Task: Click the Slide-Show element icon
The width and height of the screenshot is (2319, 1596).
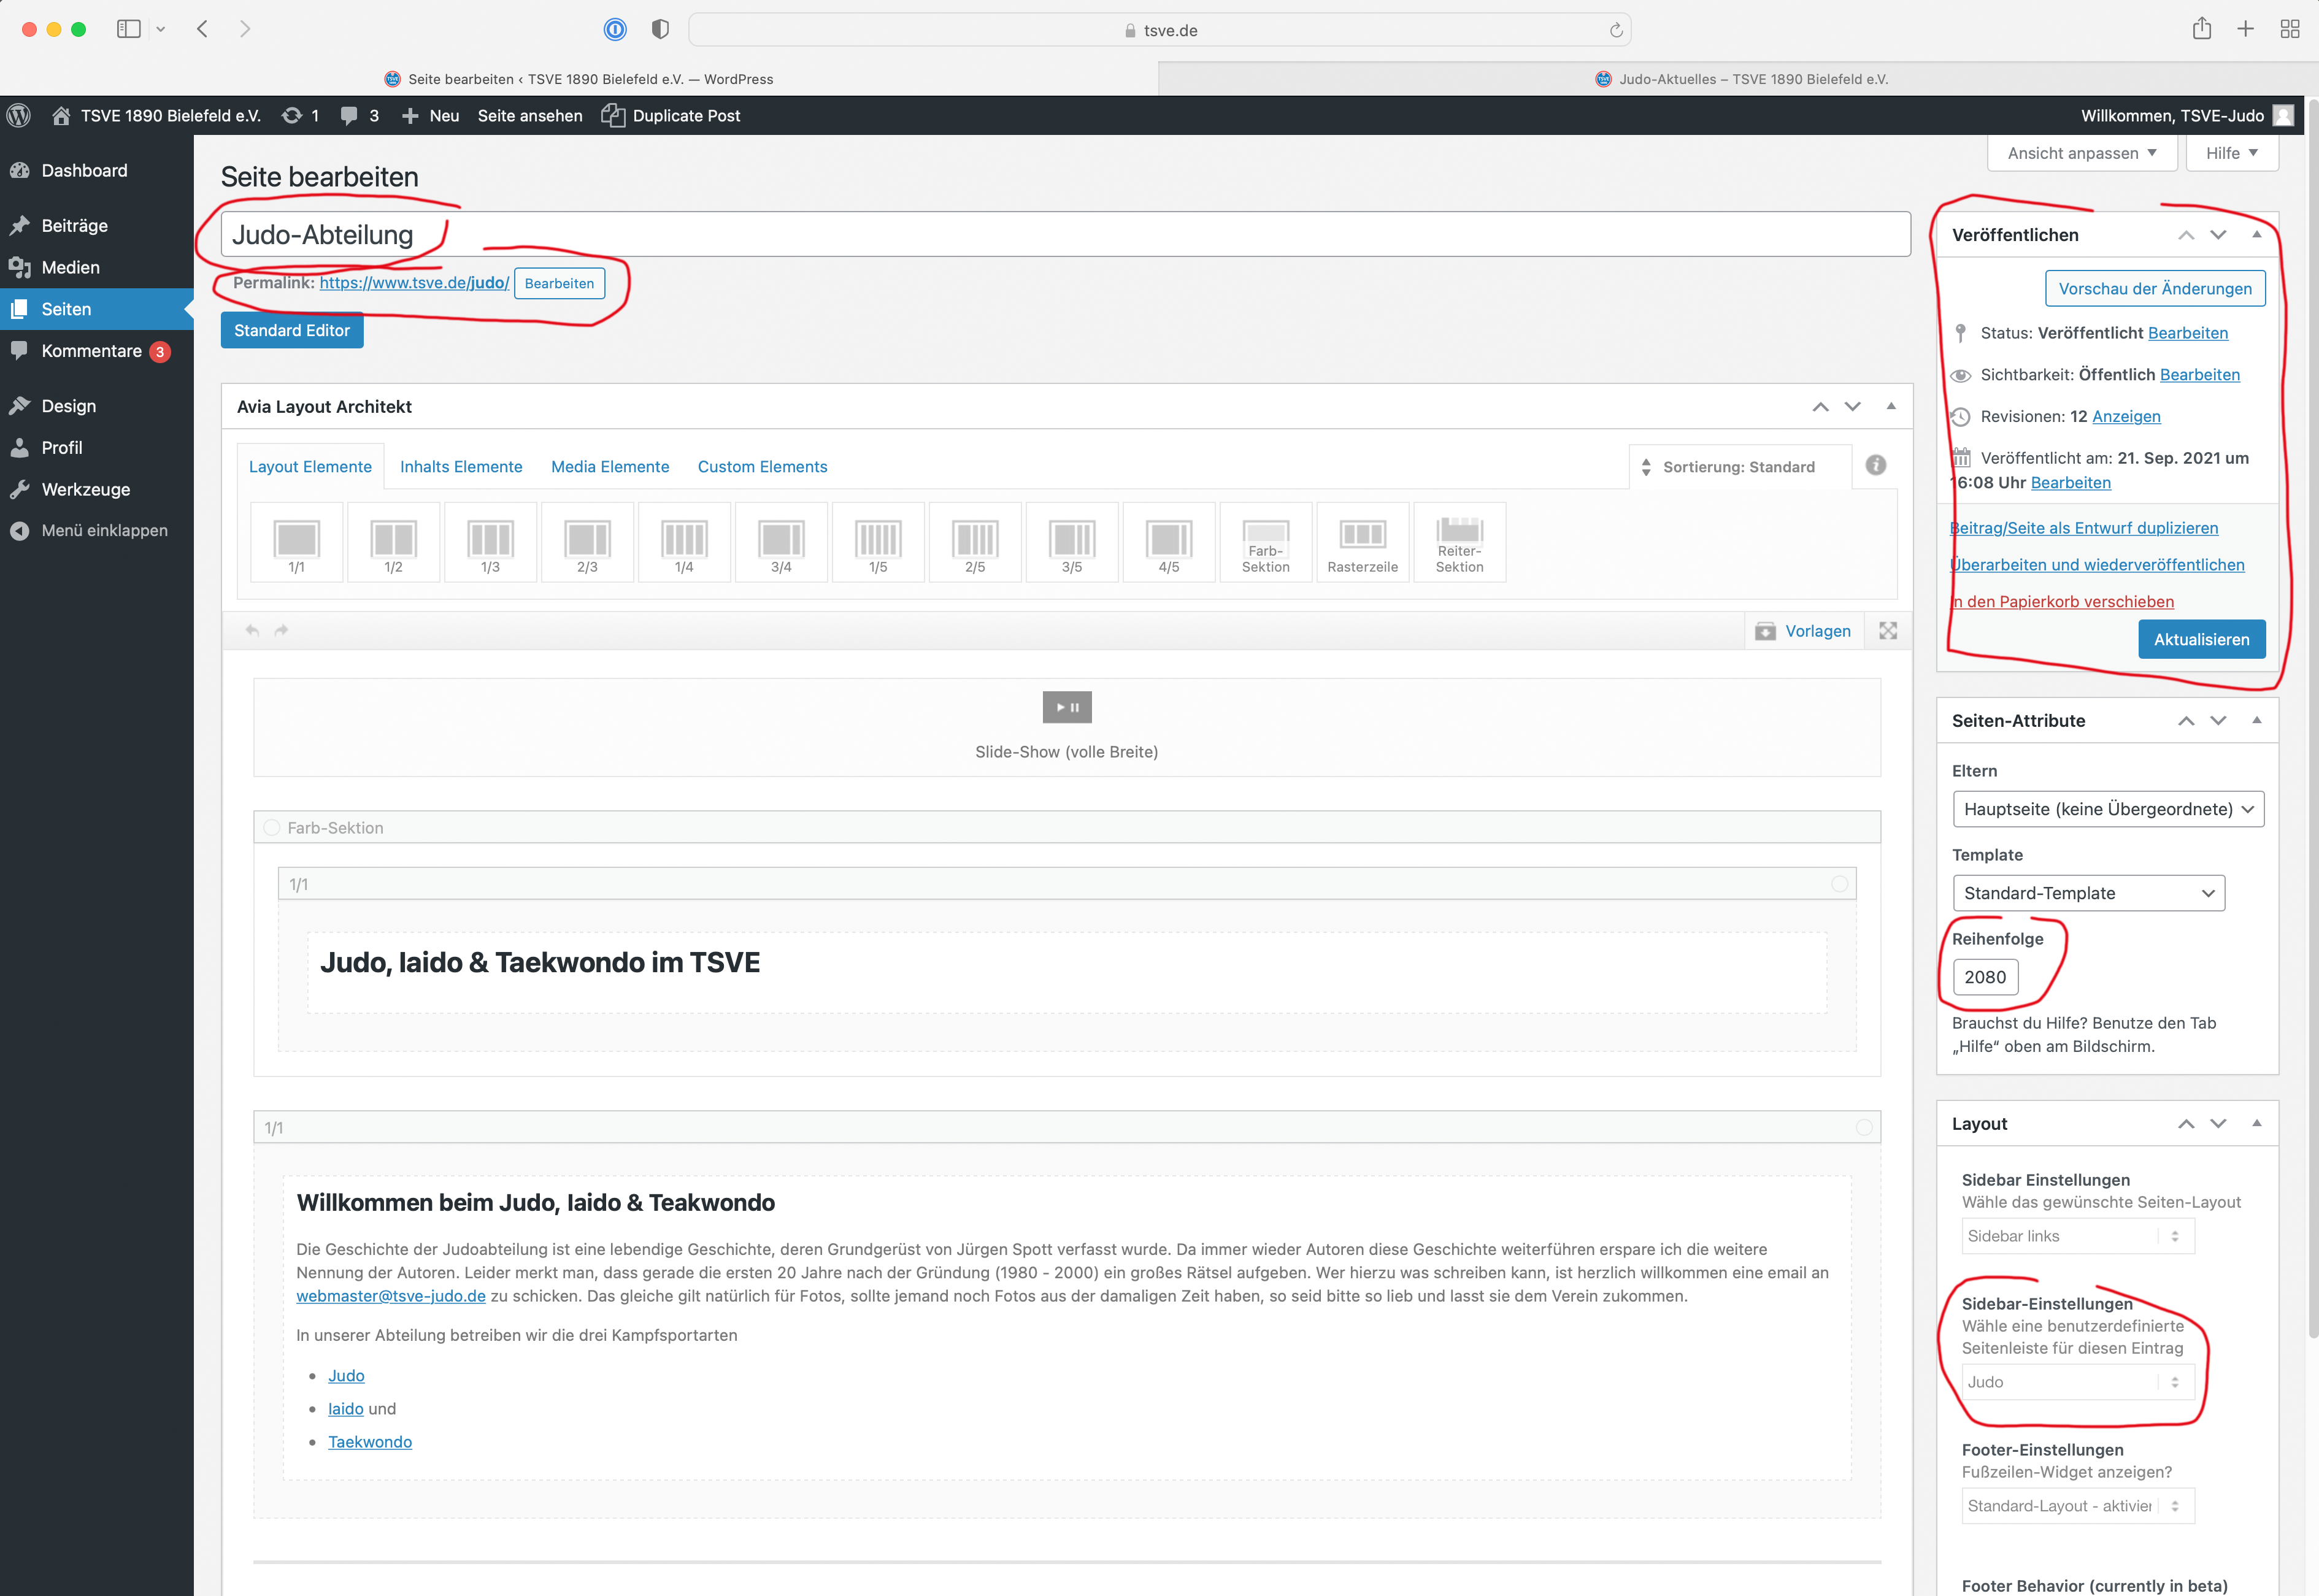Action: (1067, 707)
